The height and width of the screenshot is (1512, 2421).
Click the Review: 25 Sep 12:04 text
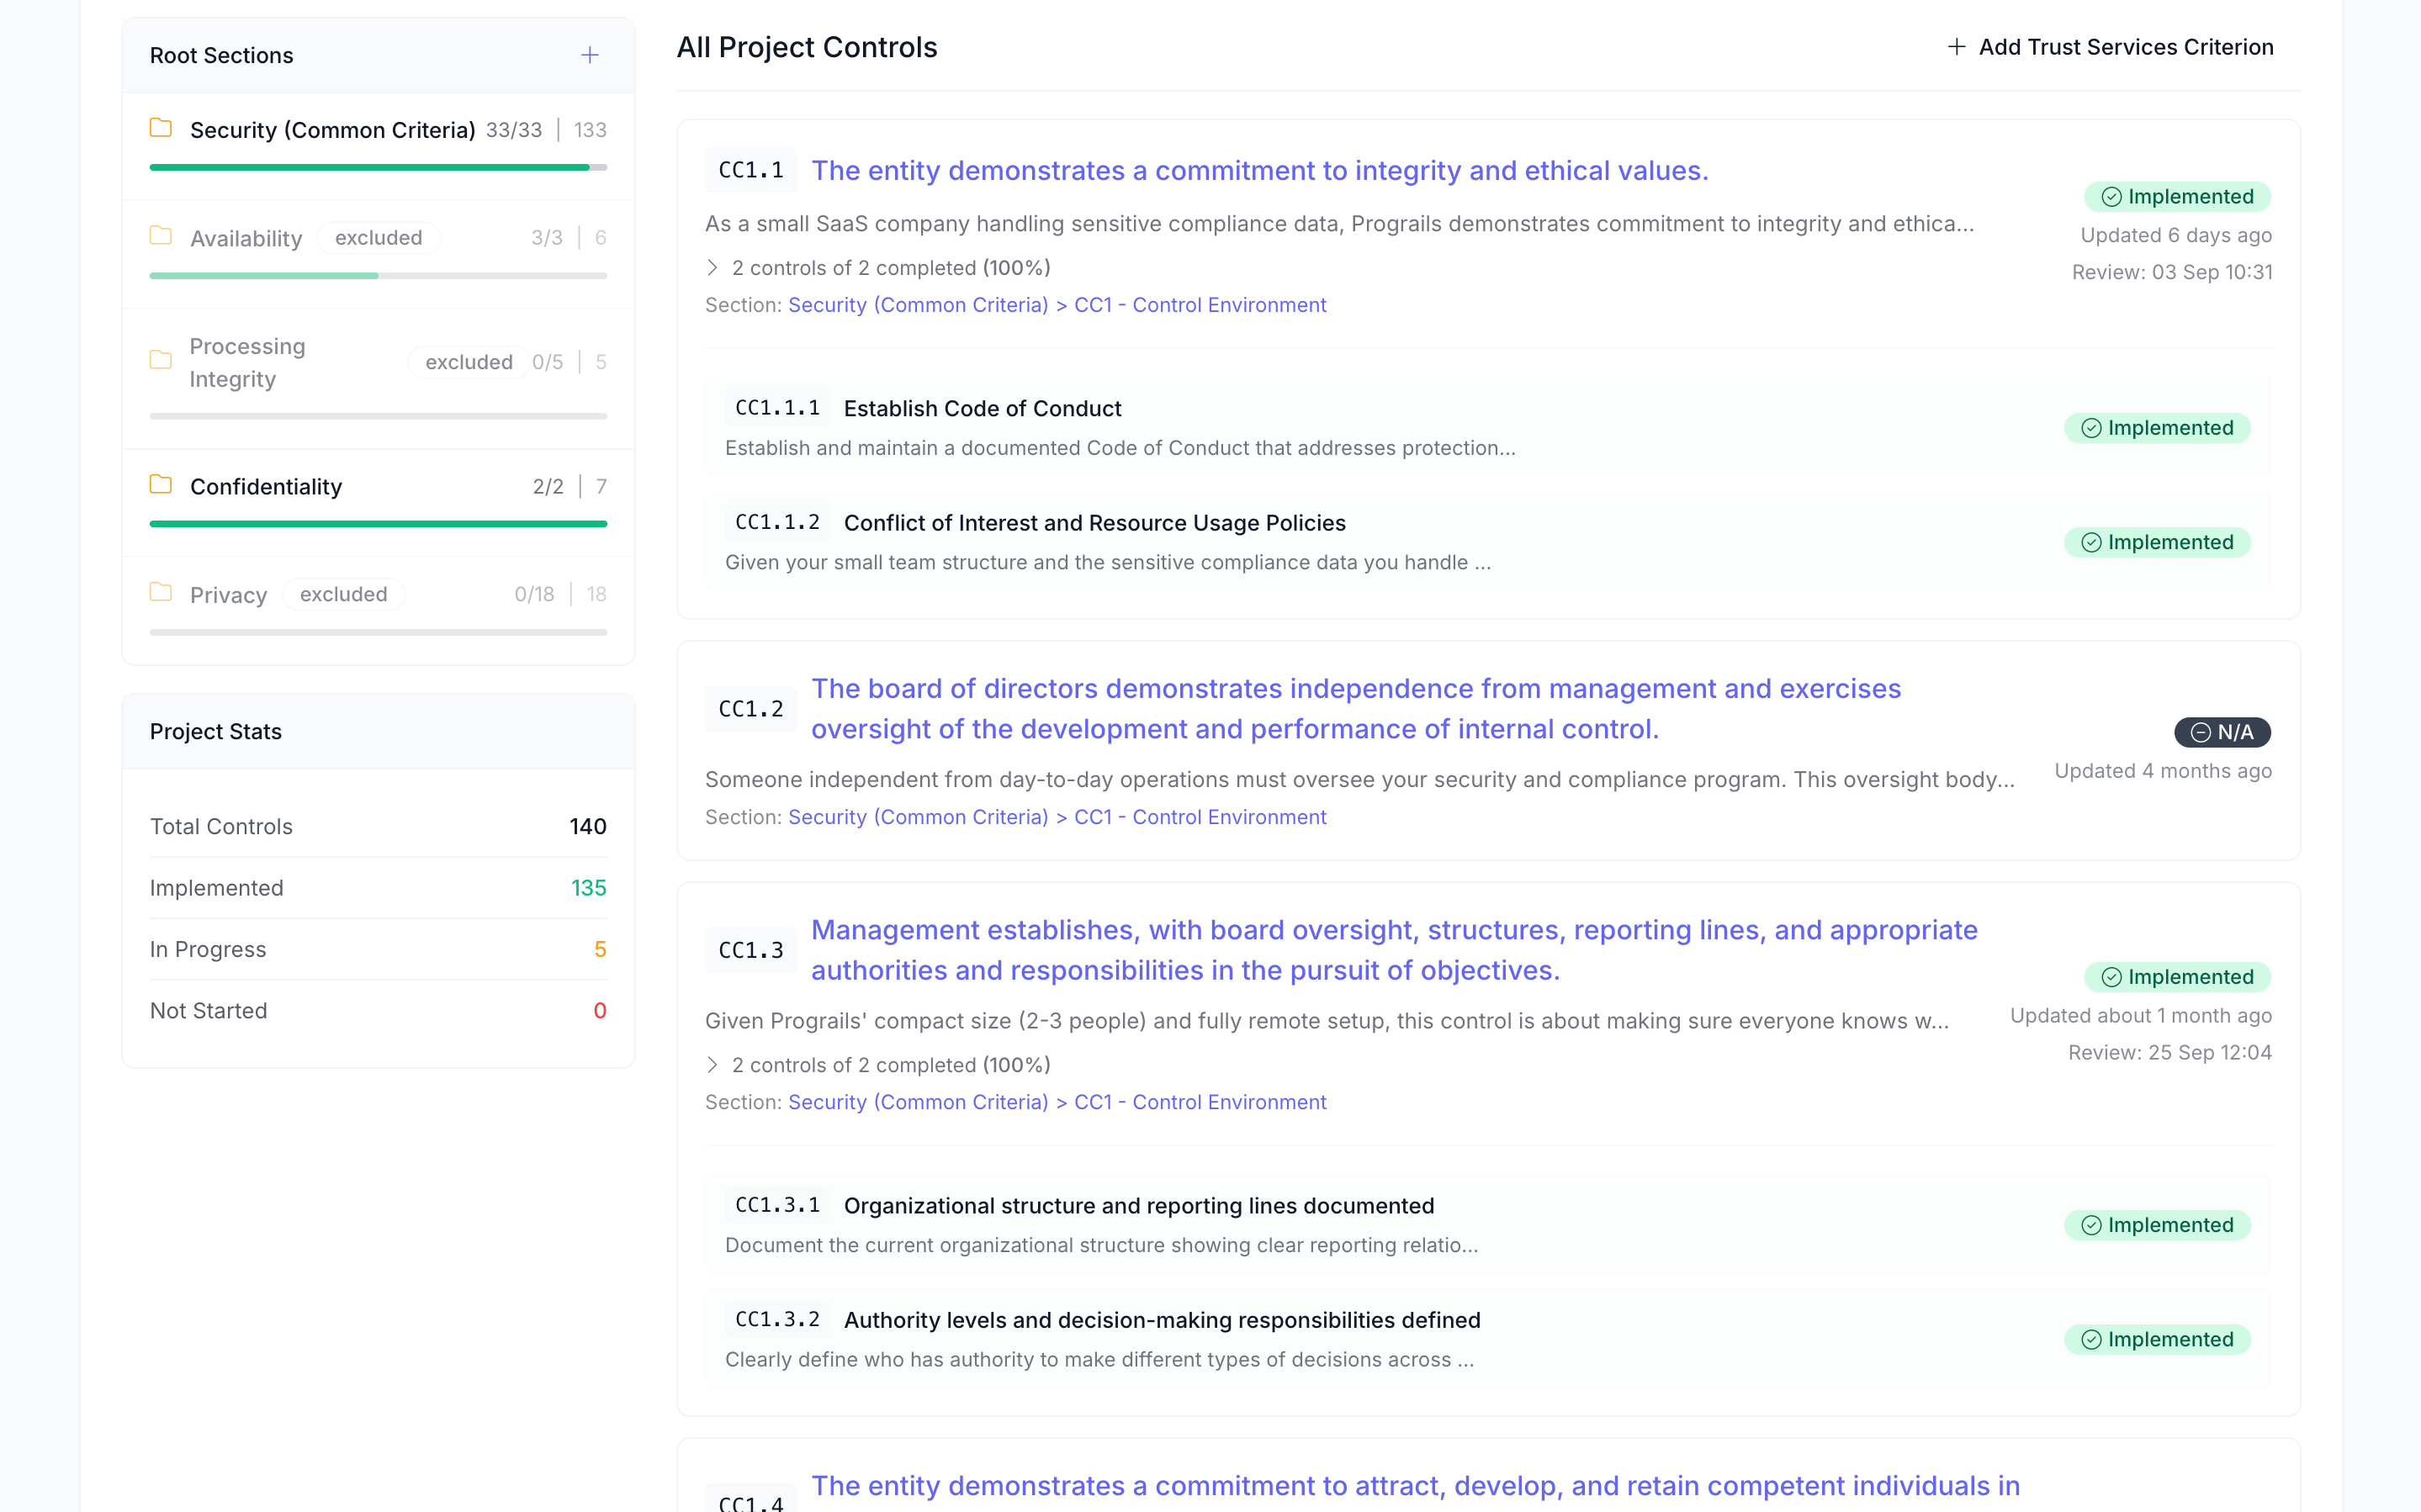click(x=2170, y=1053)
